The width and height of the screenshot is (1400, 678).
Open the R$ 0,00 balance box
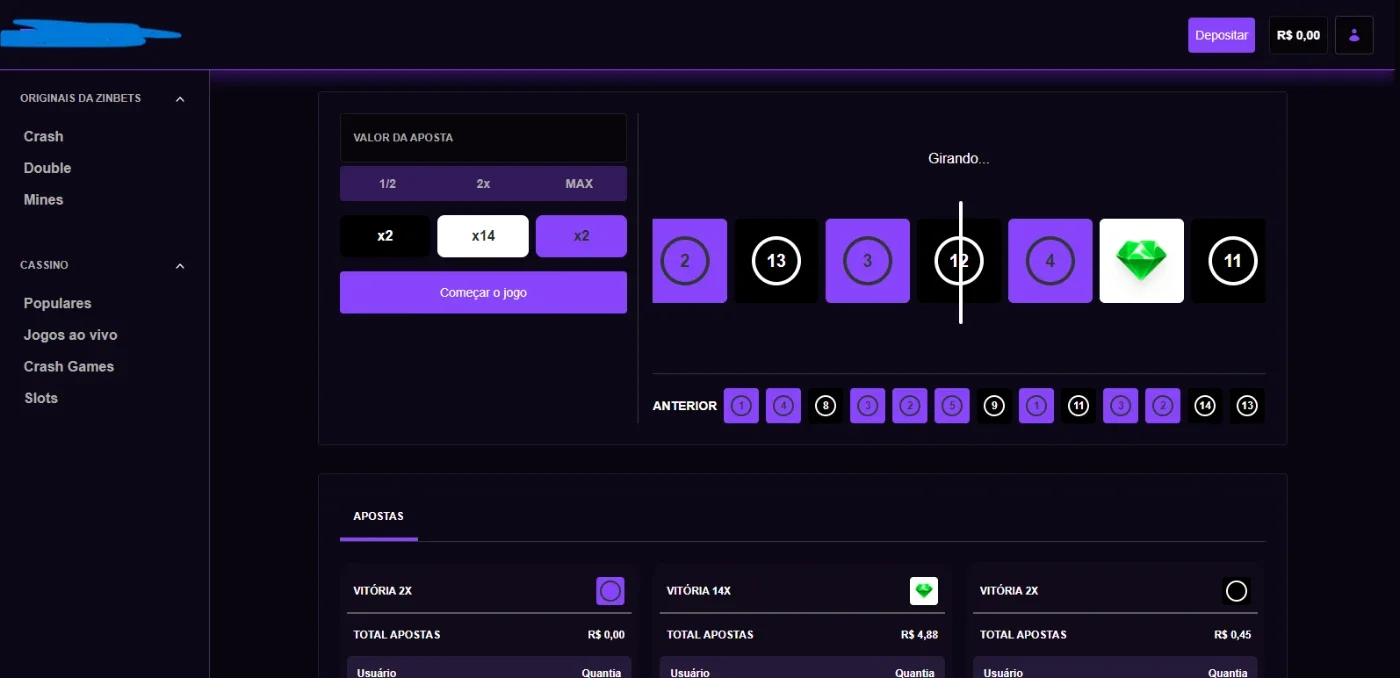(1298, 35)
